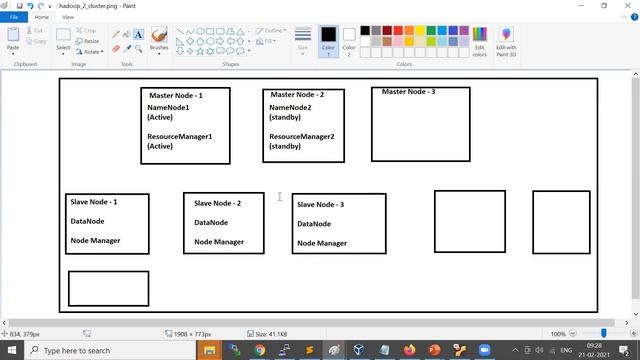Click the horizontal scrollbar
This screenshot has width=640, height=360.
[x=311, y=322]
